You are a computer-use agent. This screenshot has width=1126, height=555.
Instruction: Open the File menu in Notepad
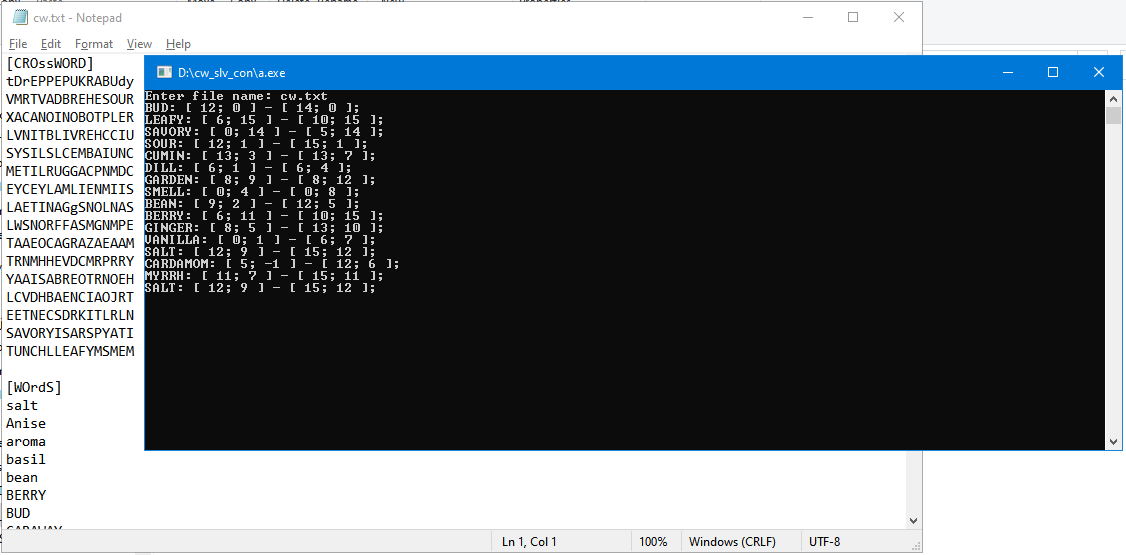click(x=18, y=44)
